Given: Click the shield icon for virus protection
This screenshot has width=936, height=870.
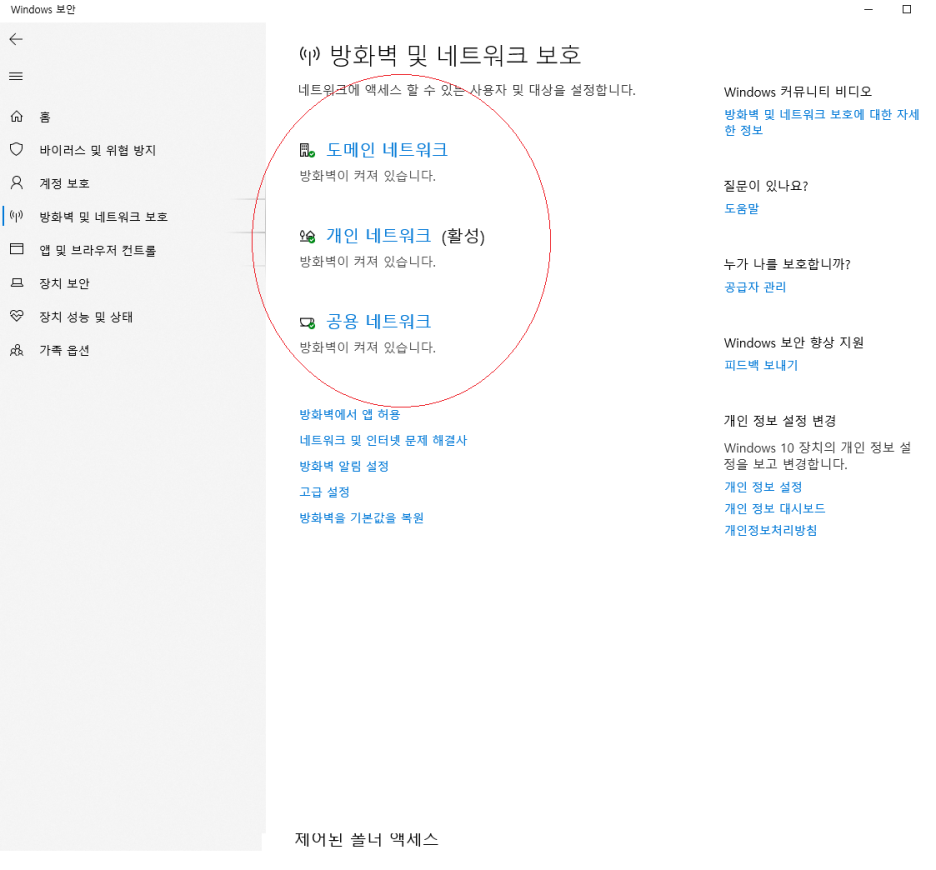Looking at the screenshot, I should point(17,149).
